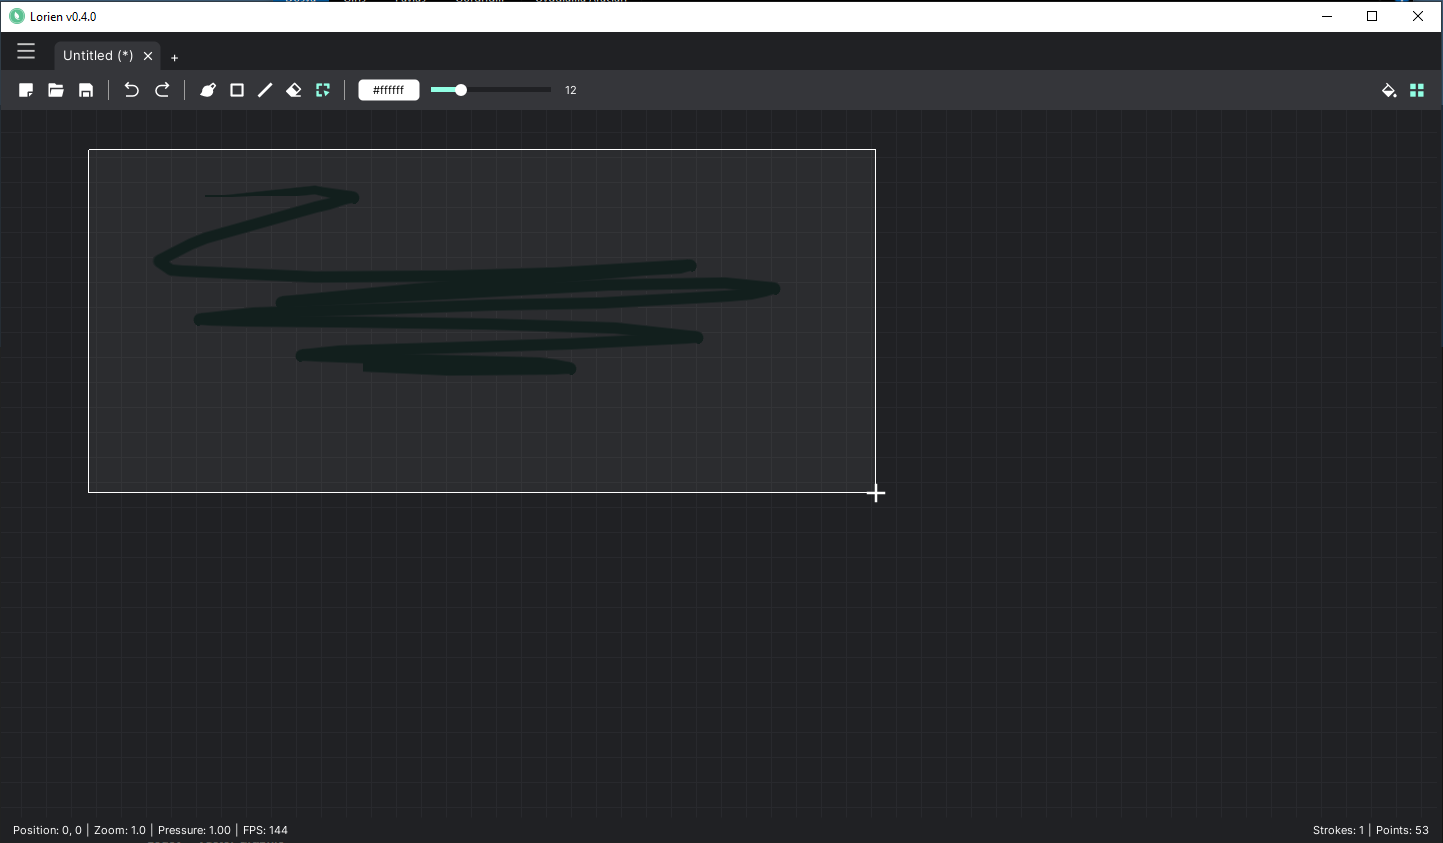This screenshot has width=1443, height=843.
Task: Switch to the Untitled tab
Action: [x=100, y=55]
